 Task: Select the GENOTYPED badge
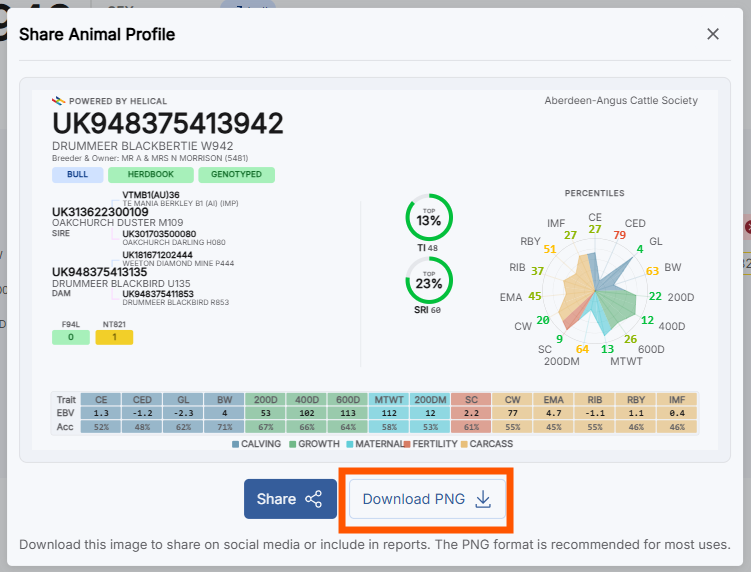(x=236, y=174)
